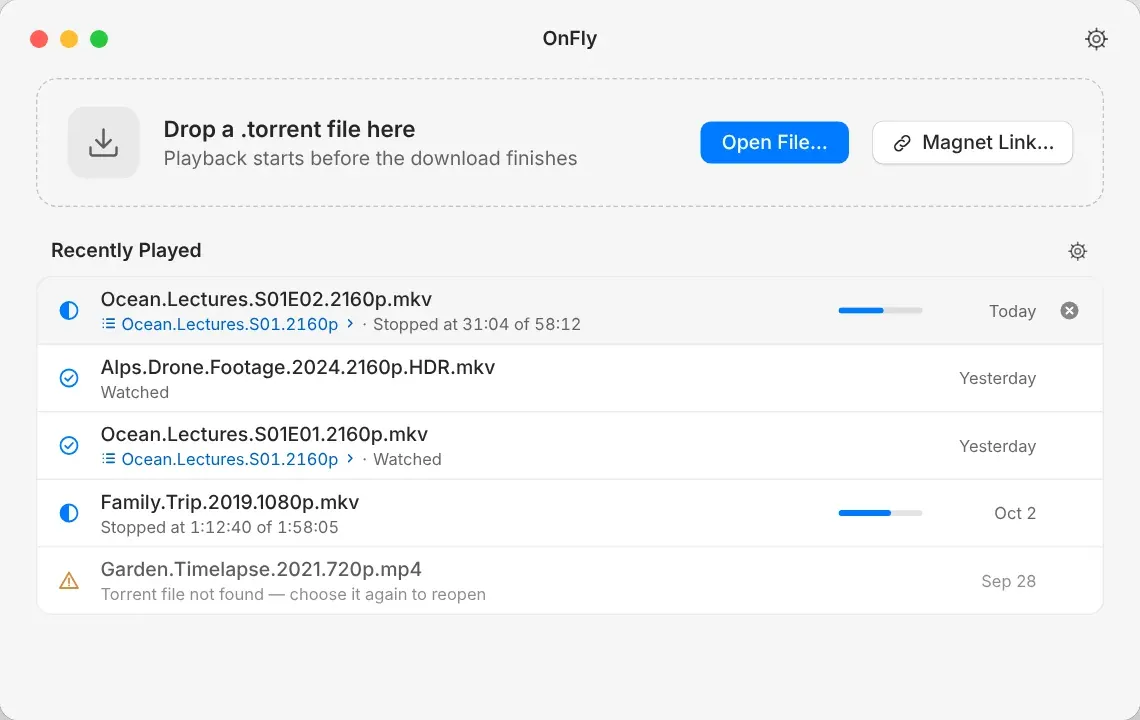Open Ocean.Lectures.S01.2160p link under S01E02
This screenshot has height=720, width=1140.
[230, 324]
